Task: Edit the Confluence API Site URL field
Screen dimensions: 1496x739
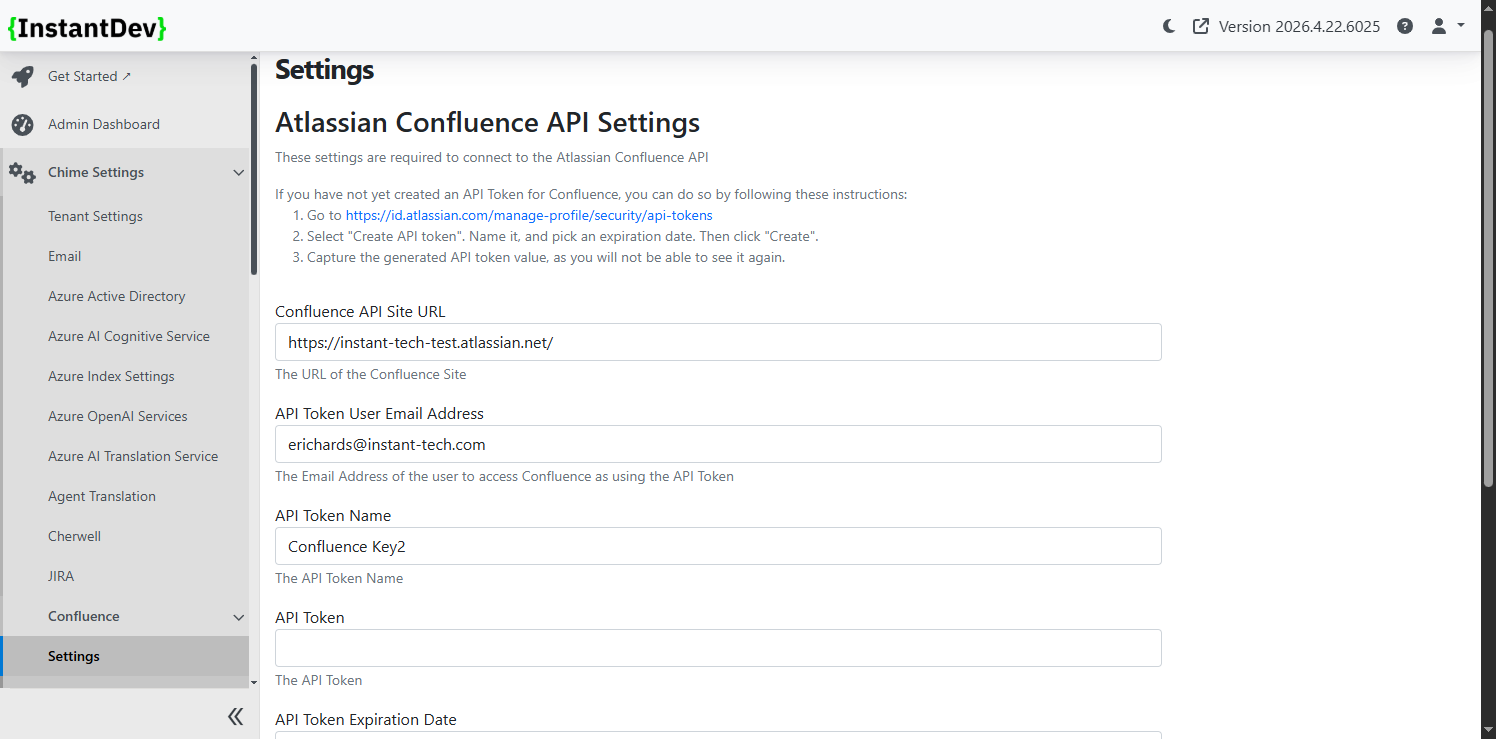Action: coord(718,342)
